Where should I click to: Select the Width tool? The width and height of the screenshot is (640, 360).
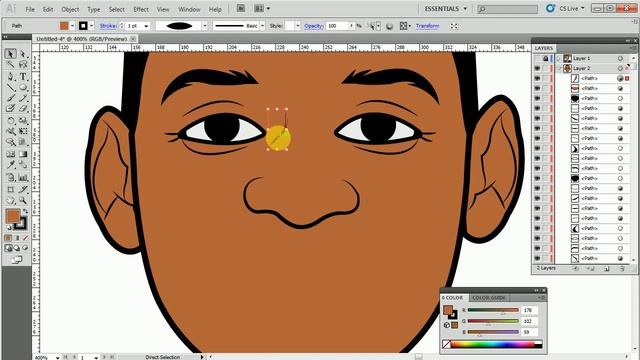11,131
